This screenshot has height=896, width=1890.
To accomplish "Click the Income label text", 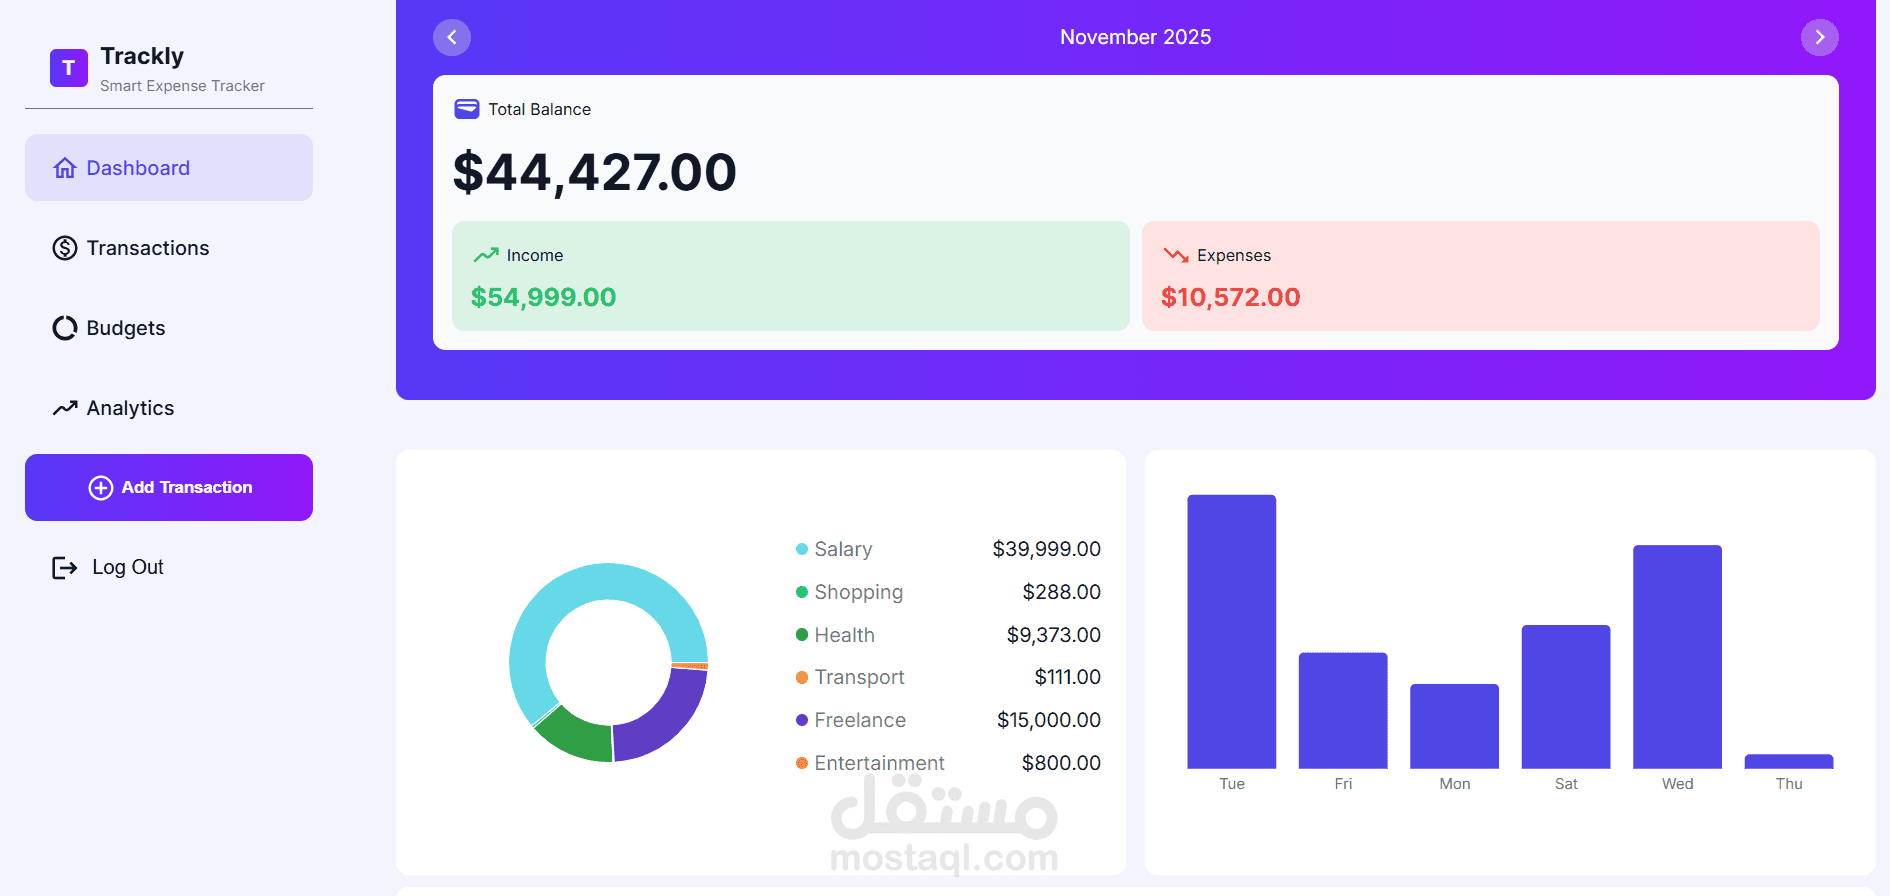I will coord(535,255).
